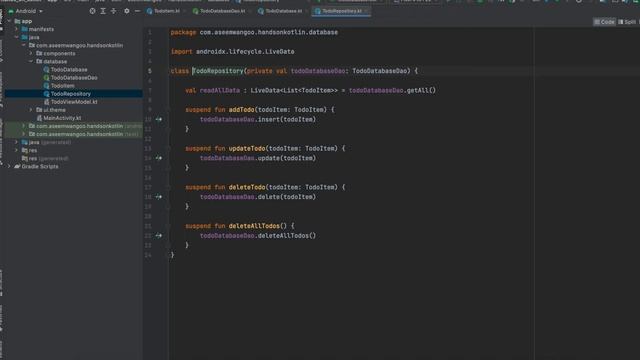Select TodoItem in project tree
640x360 pixels.
pyautogui.click(x=62, y=86)
